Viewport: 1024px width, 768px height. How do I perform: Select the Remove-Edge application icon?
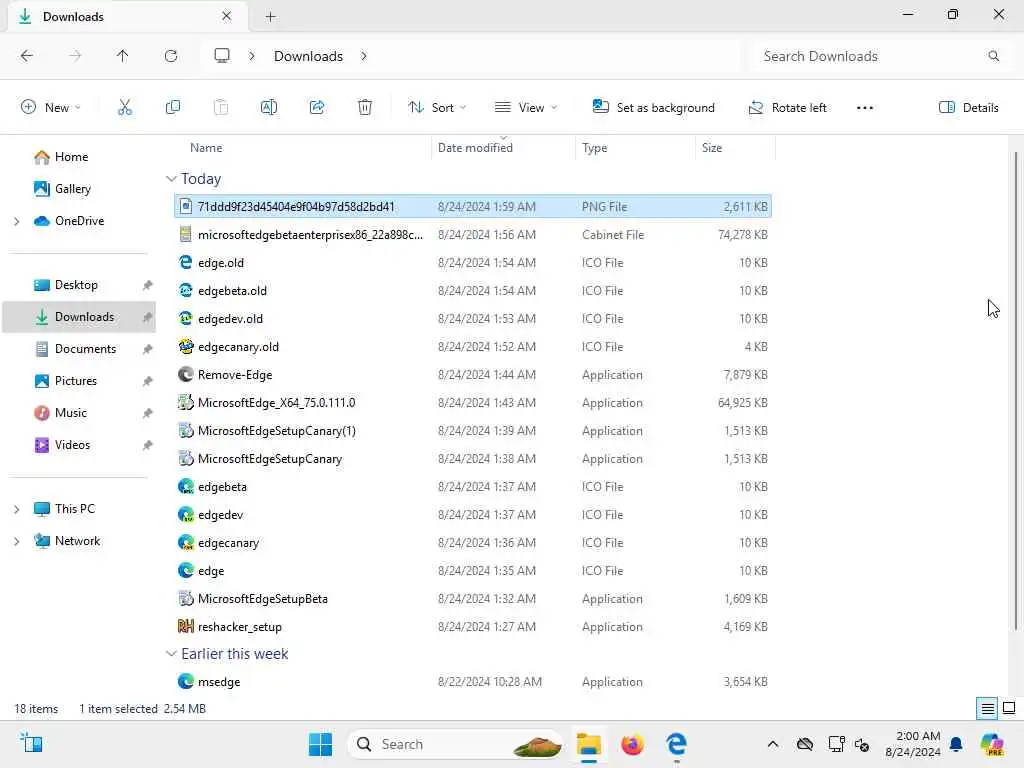[x=185, y=374]
